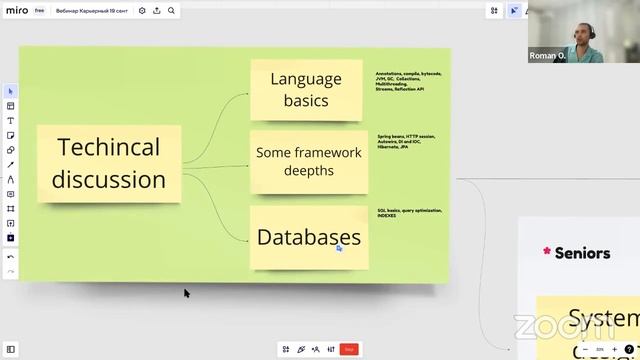Click the Undo arrow
This screenshot has width=640, height=360.
11,257
